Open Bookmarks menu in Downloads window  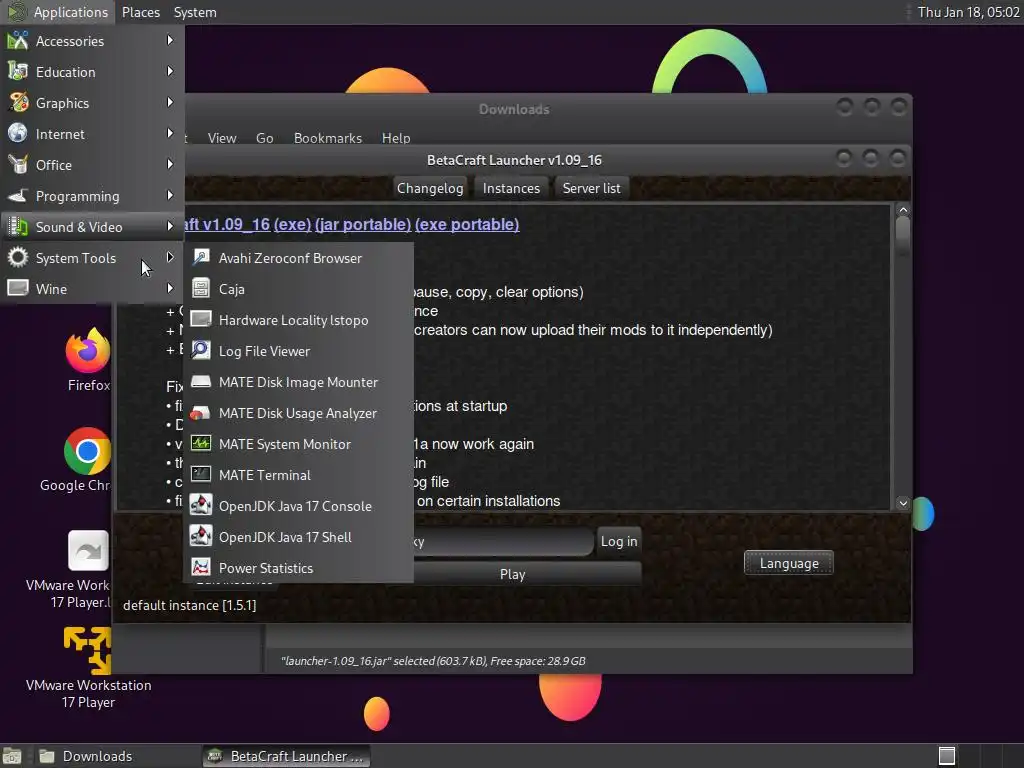pos(328,138)
